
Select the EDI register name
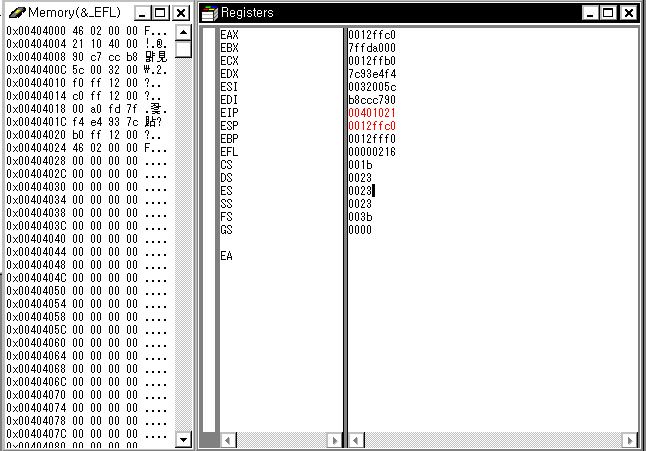pos(229,100)
